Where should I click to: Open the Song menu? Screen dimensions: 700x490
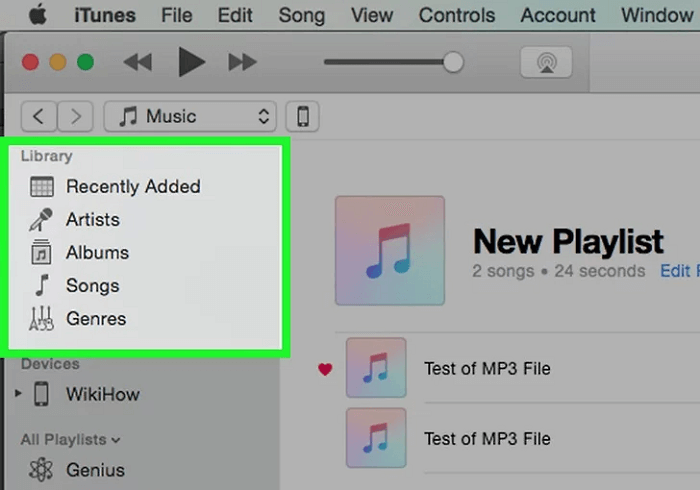click(x=302, y=16)
